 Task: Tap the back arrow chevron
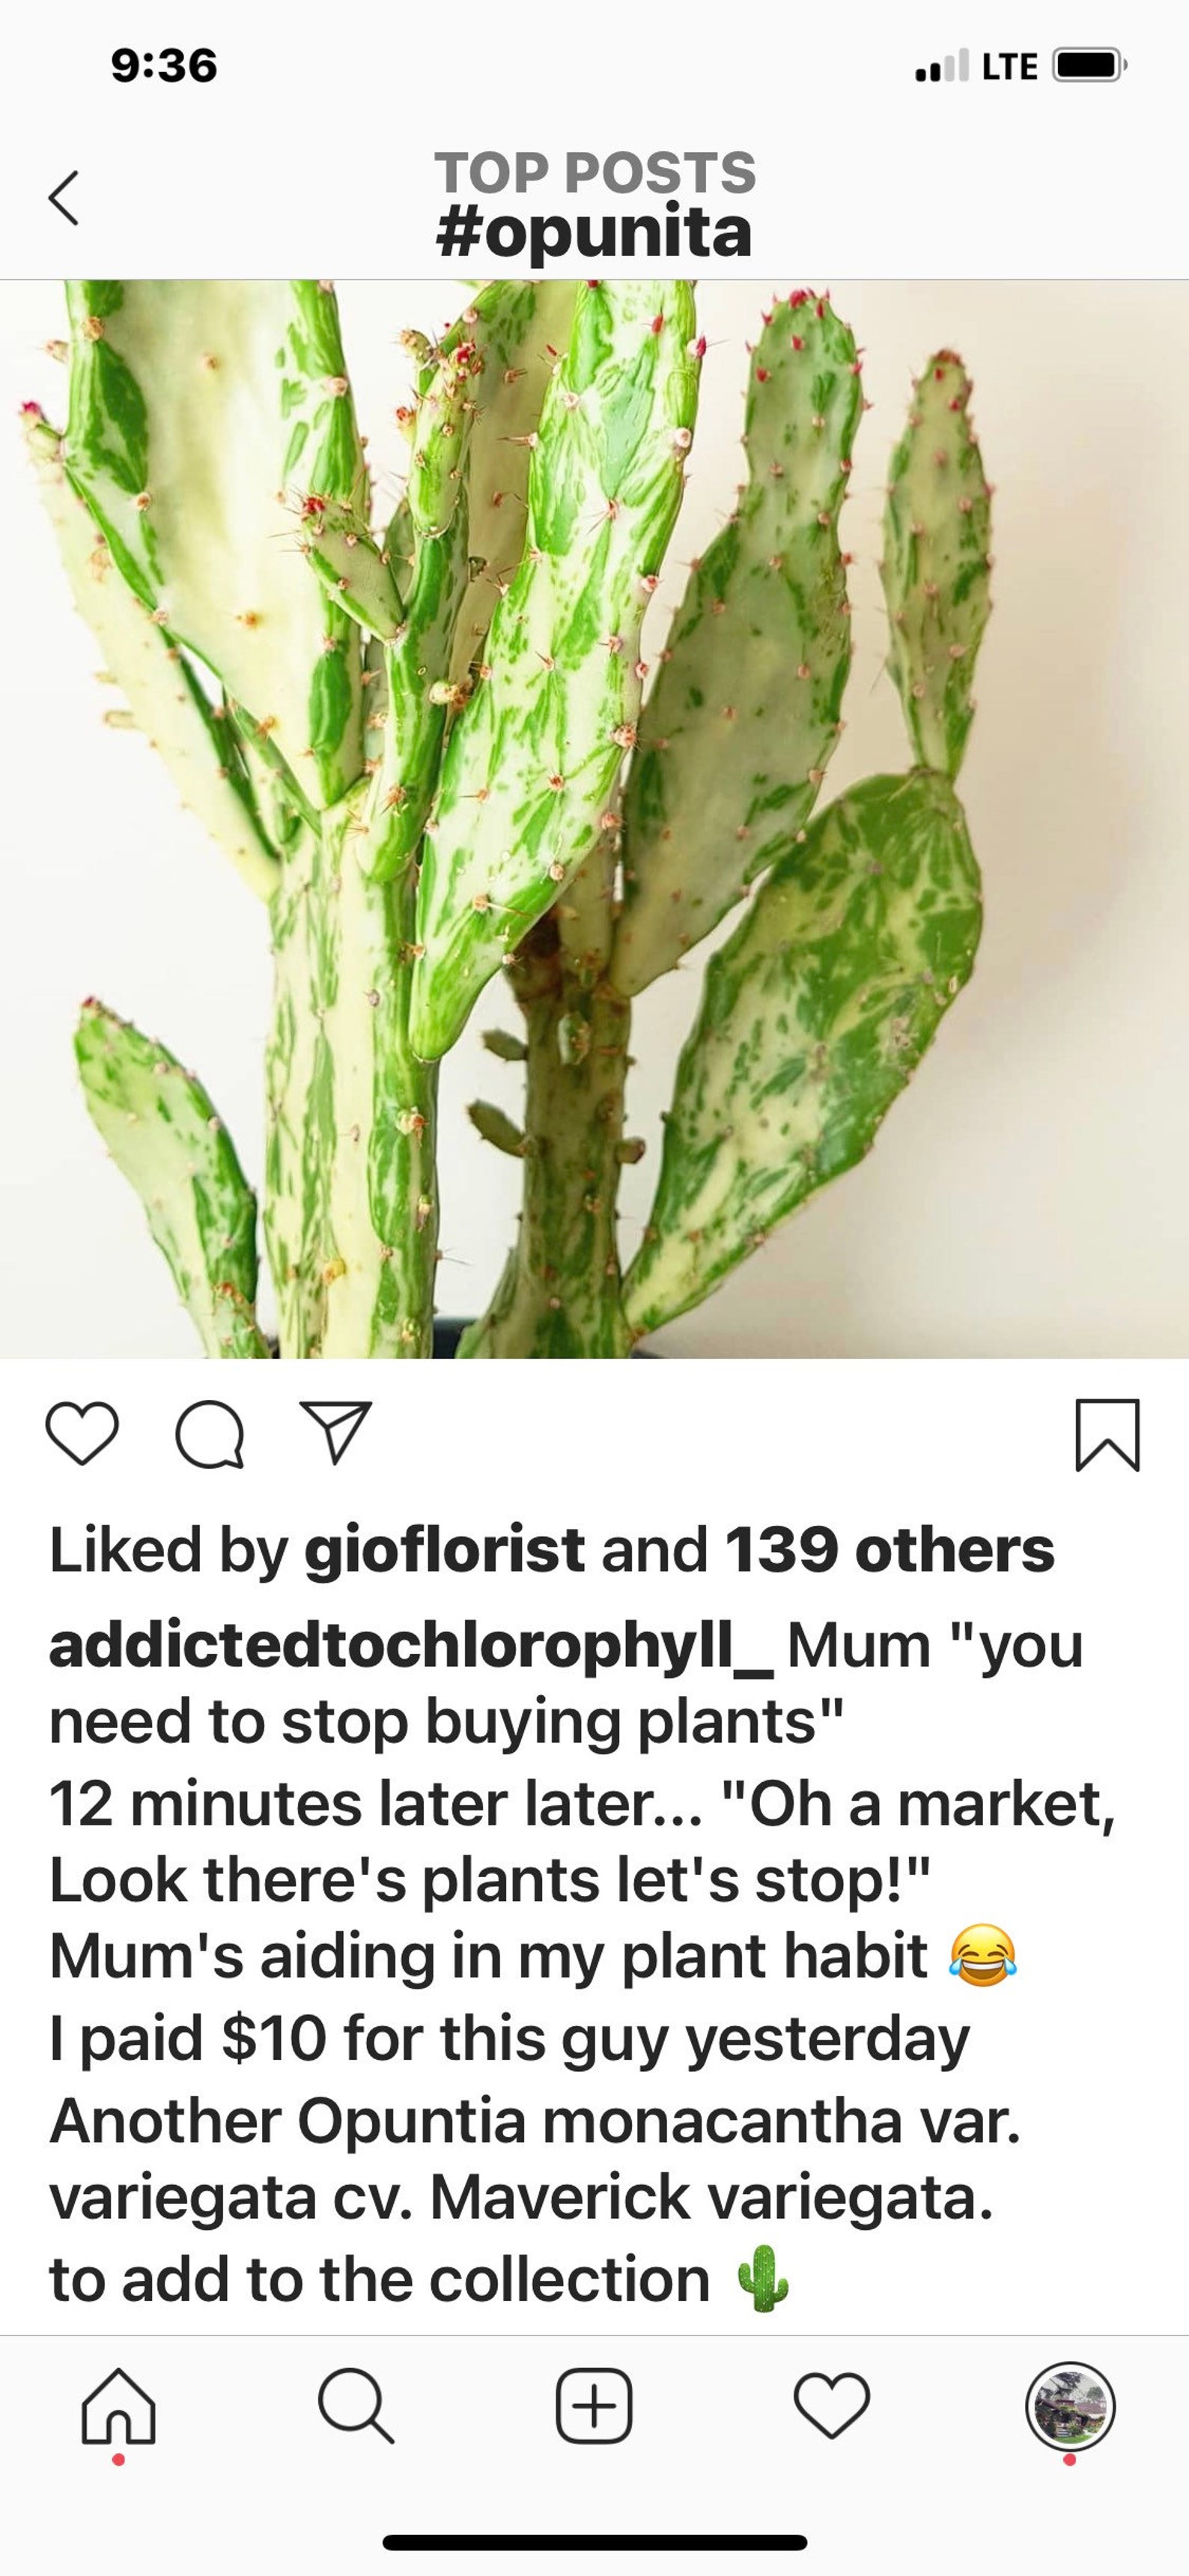click(63, 197)
